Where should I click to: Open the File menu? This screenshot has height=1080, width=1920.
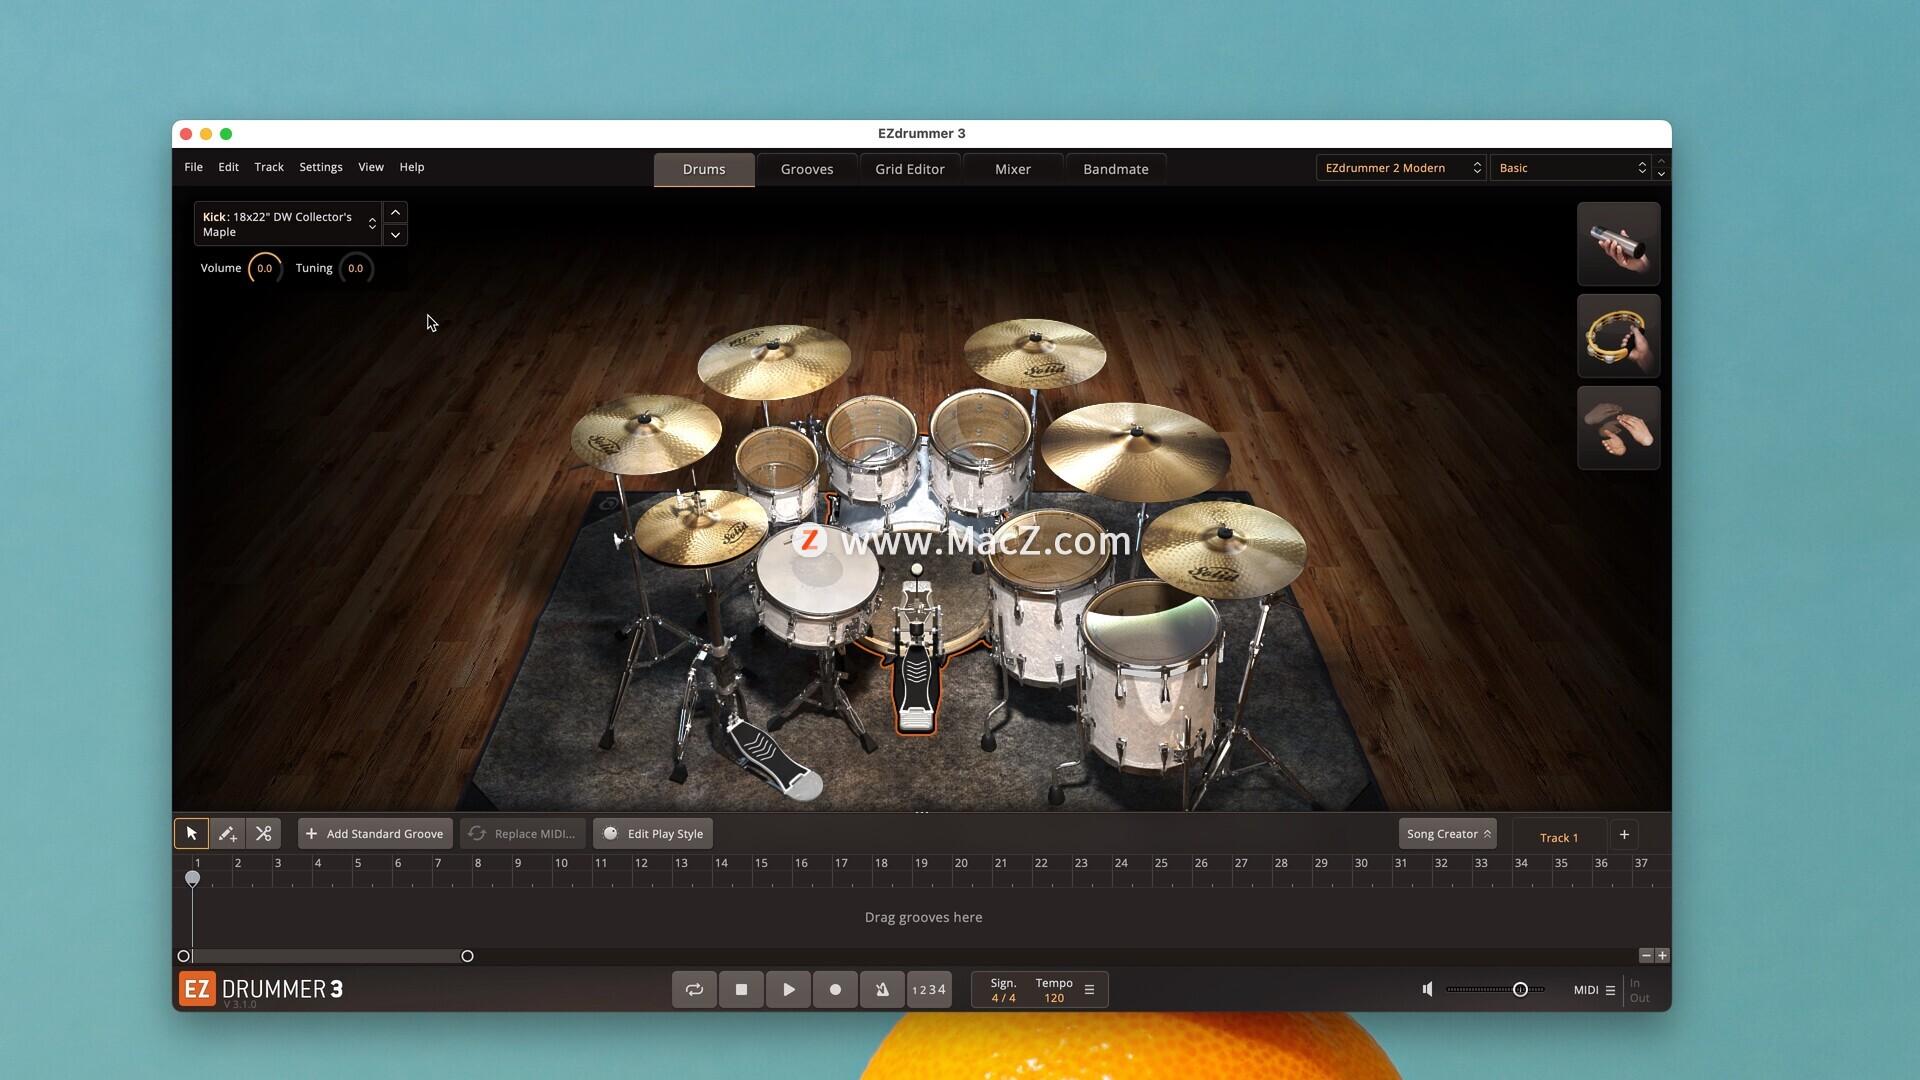(193, 167)
